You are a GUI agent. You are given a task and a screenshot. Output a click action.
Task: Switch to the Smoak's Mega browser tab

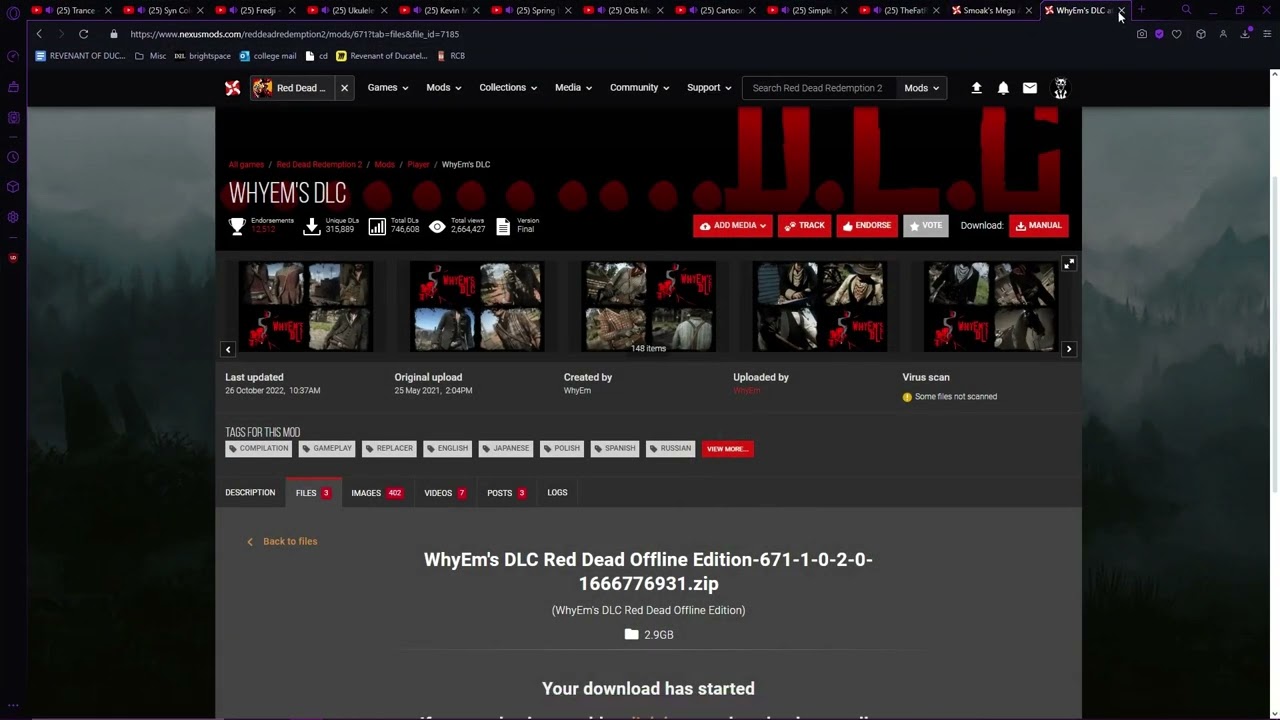point(990,10)
